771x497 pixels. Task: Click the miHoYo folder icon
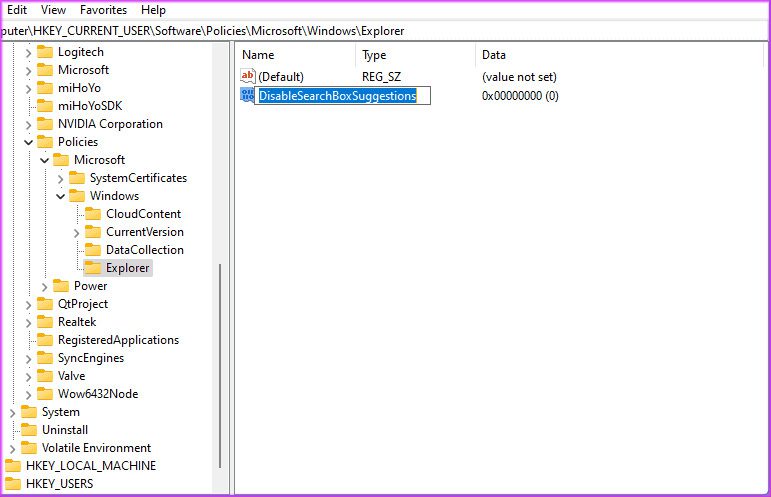(45, 88)
